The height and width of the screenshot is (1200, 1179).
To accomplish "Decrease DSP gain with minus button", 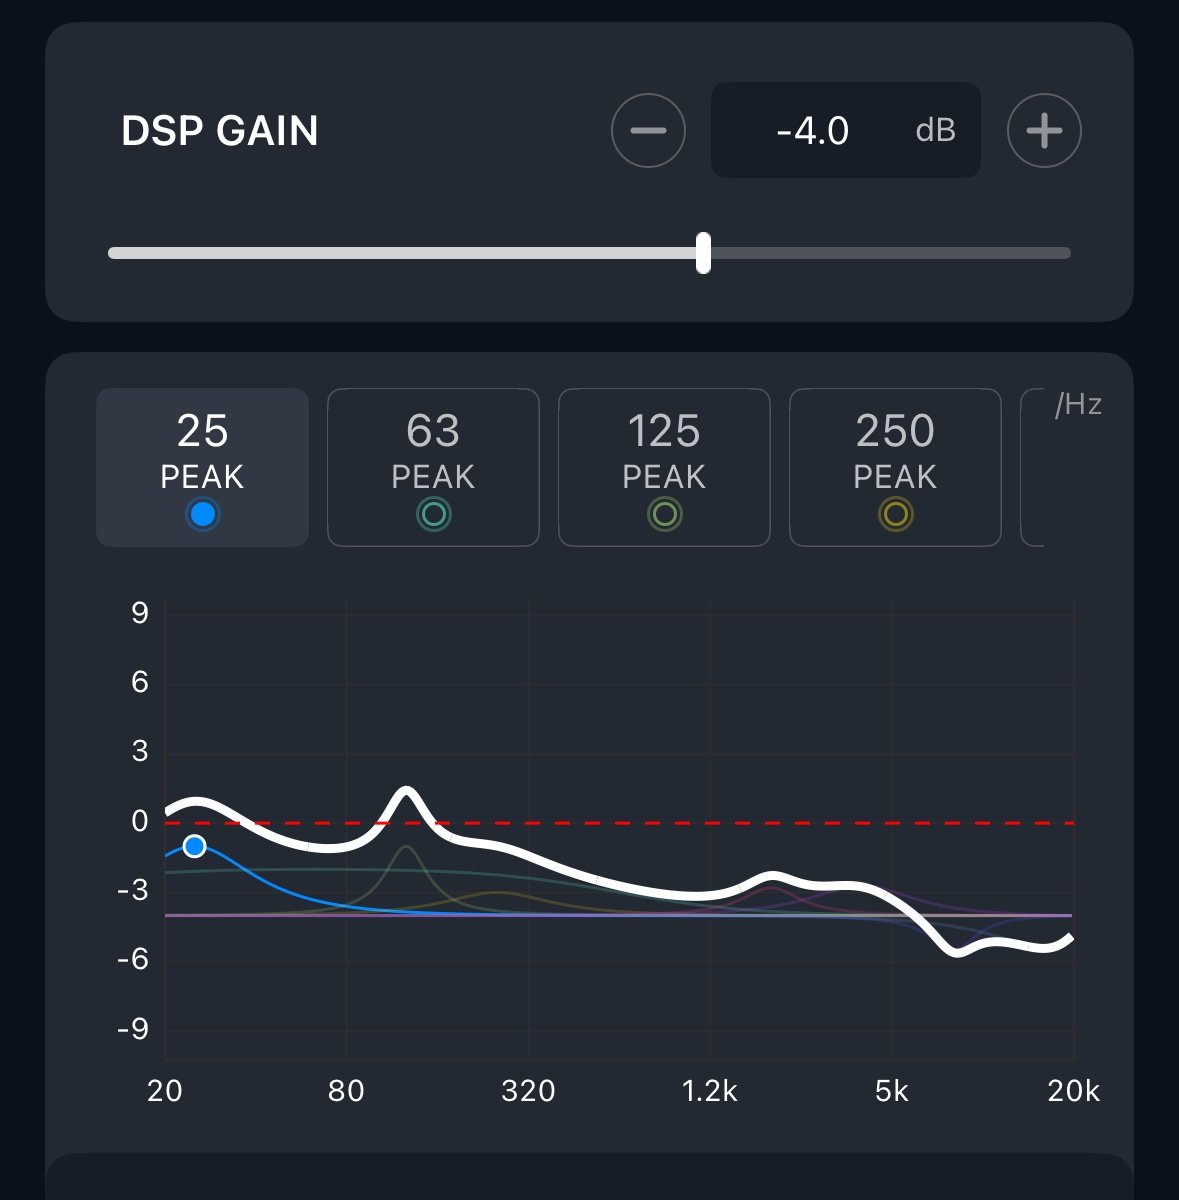I will [x=648, y=131].
